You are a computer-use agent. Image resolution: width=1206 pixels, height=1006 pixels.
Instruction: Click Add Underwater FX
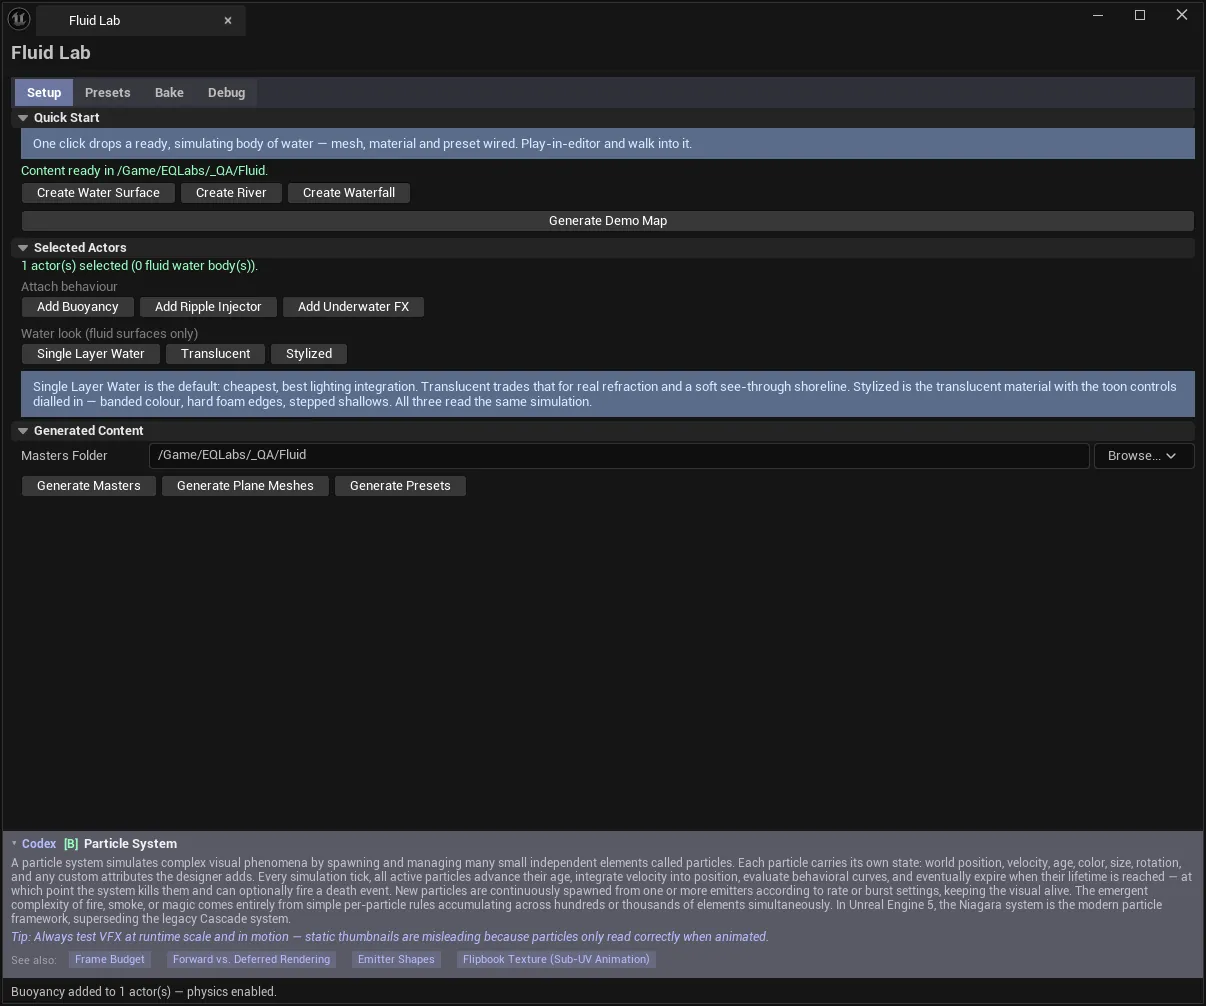[x=353, y=307]
